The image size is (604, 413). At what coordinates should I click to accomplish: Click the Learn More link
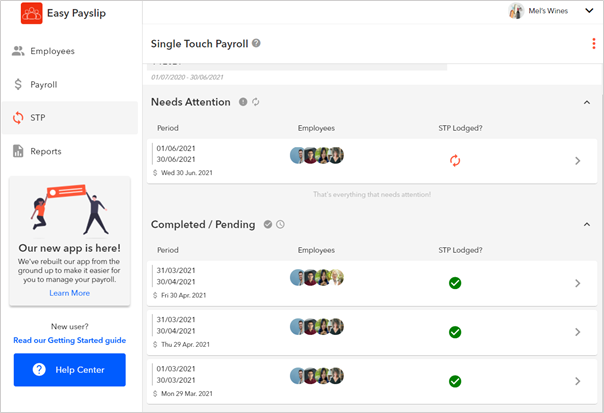pyautogui.click(x=70, y=293)
